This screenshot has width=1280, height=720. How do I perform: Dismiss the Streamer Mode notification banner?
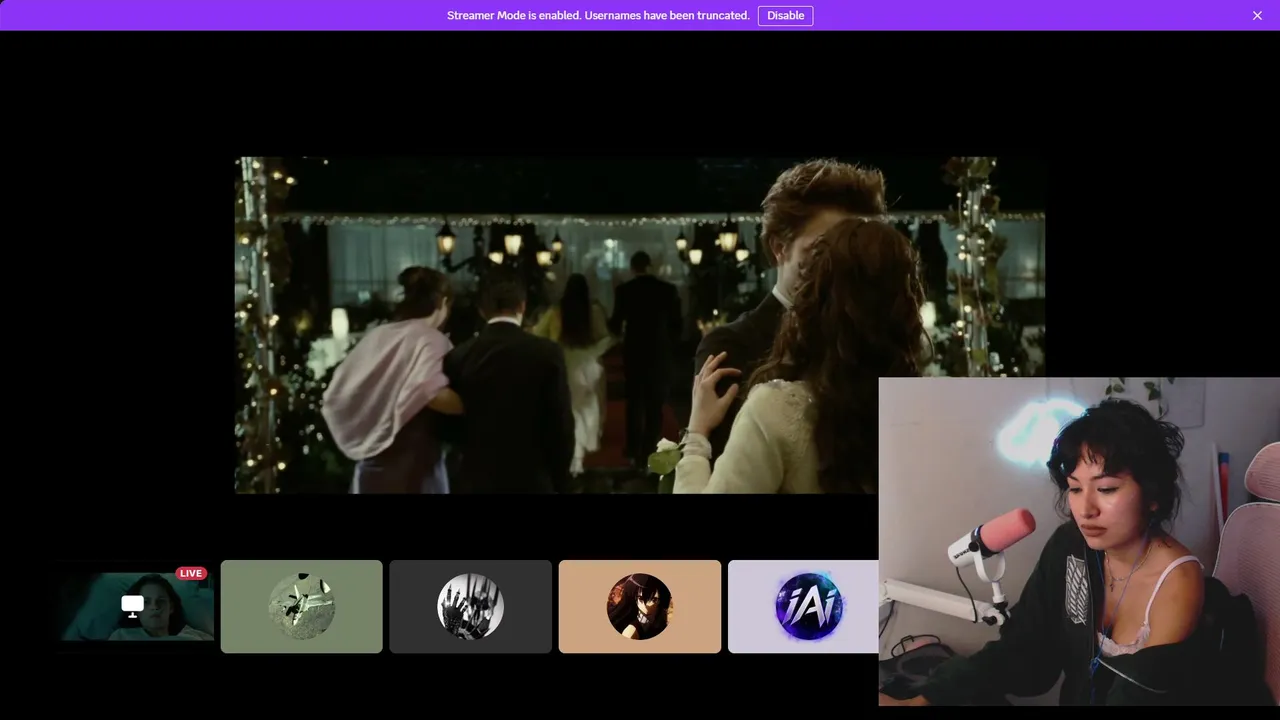tap(1257, 15)
